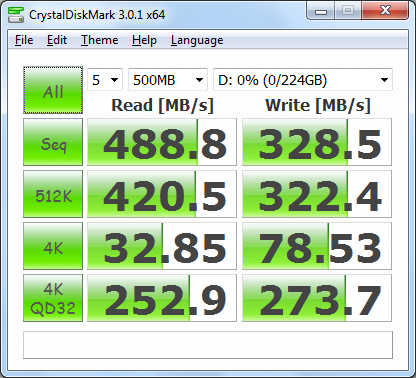
Task: Select the 4K write result 78.53
Action: click(x=317, y=246)
